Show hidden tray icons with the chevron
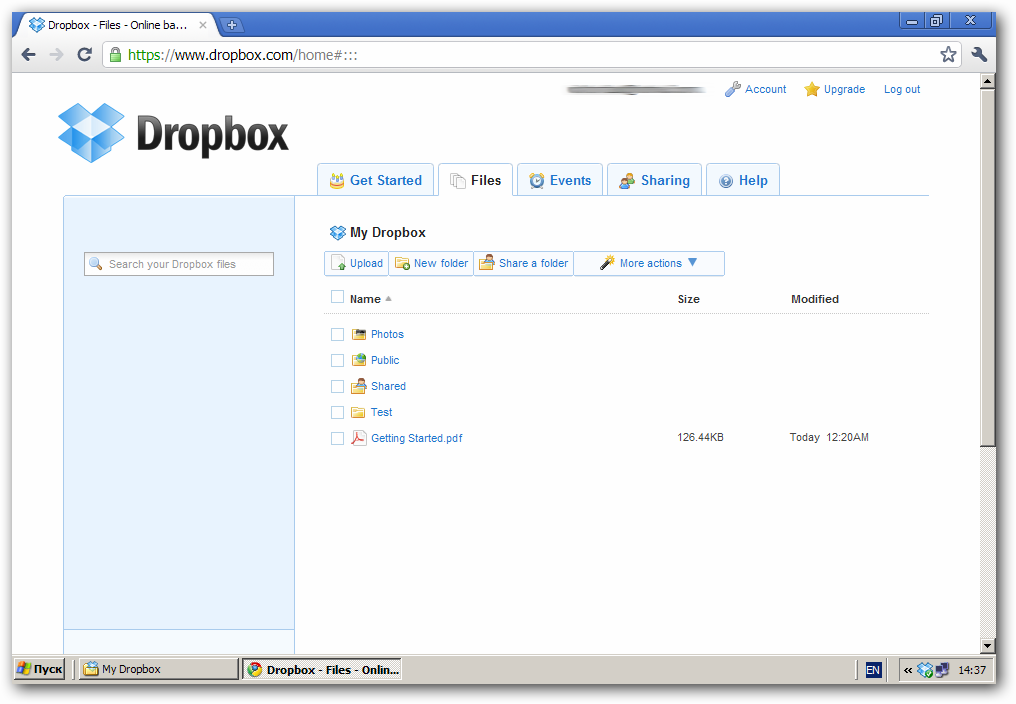The width and height of the screenshot is (1016, 704). tap(908, 670)
